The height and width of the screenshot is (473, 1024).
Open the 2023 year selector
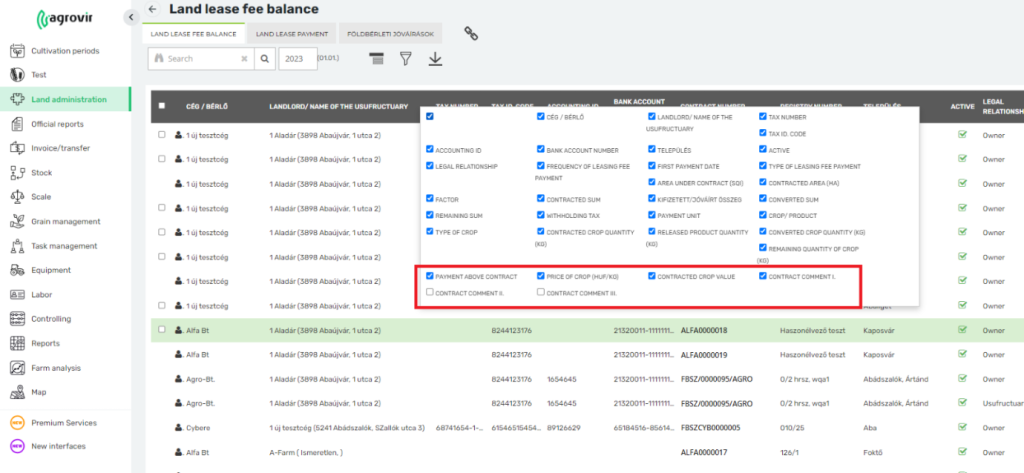tap(296, 59)
